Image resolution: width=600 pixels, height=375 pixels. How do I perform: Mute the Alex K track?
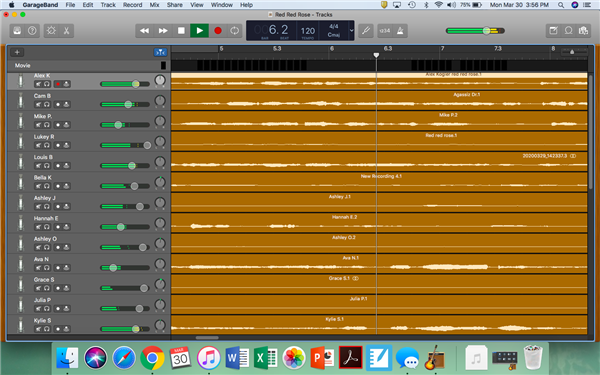[38, 84]
